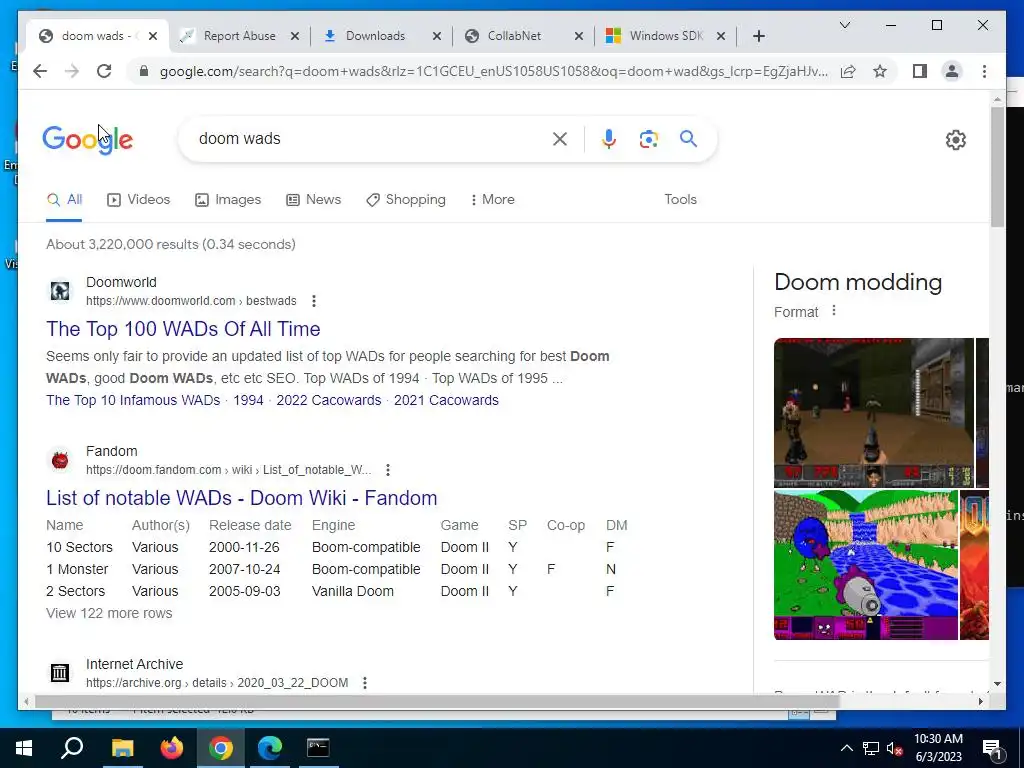The width and height of the screenshot is (1024, 768).
Task: Open more options for Fandom result
Action: 388,470
